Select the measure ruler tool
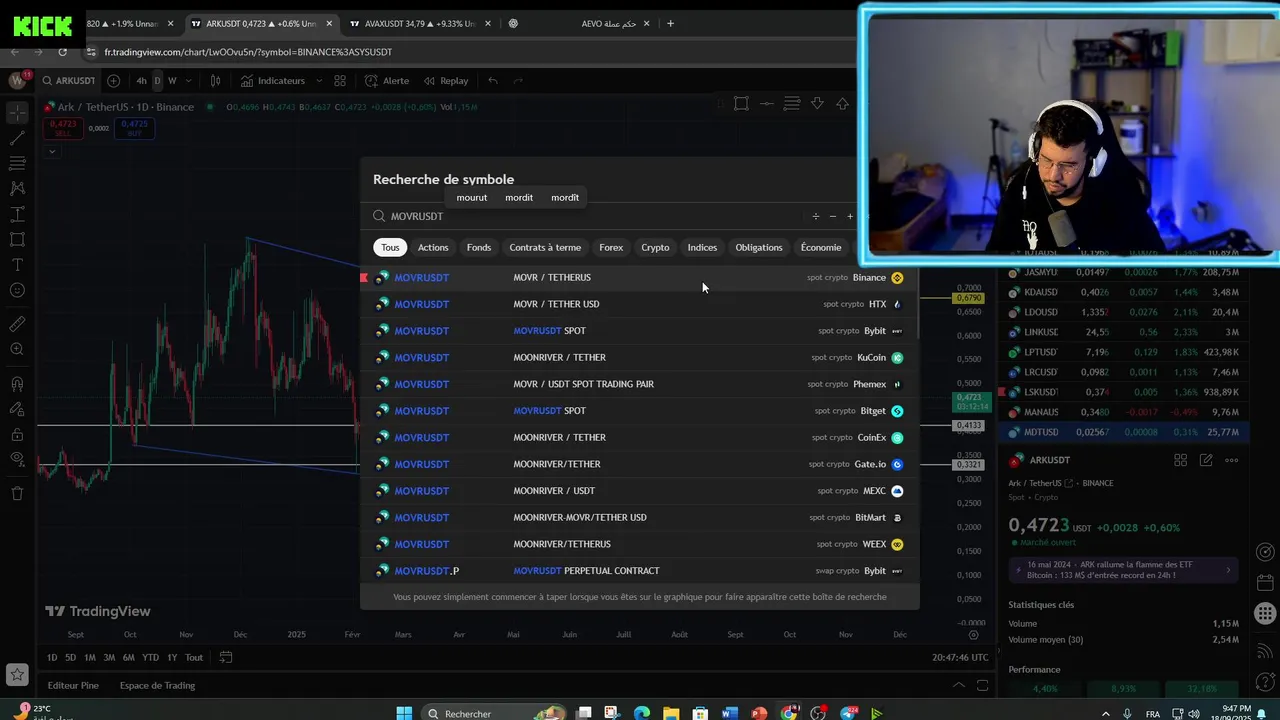Viewport: 1280px width, 720px height. (17, 324)
